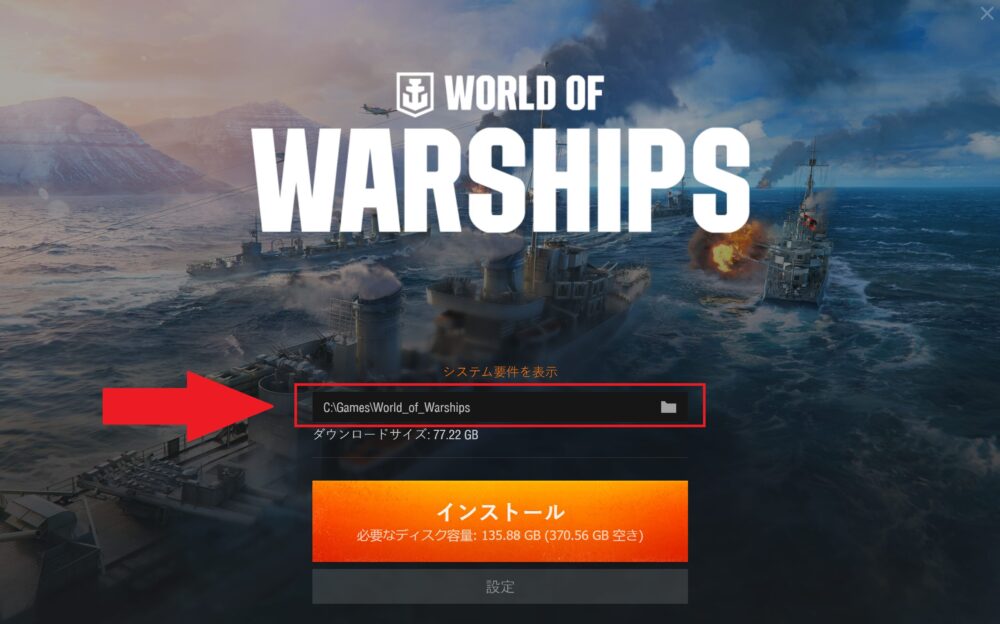Start installation with the orange インストール button
The width and height of the screenshot is (1000, 624).
[x=500, y=521]
